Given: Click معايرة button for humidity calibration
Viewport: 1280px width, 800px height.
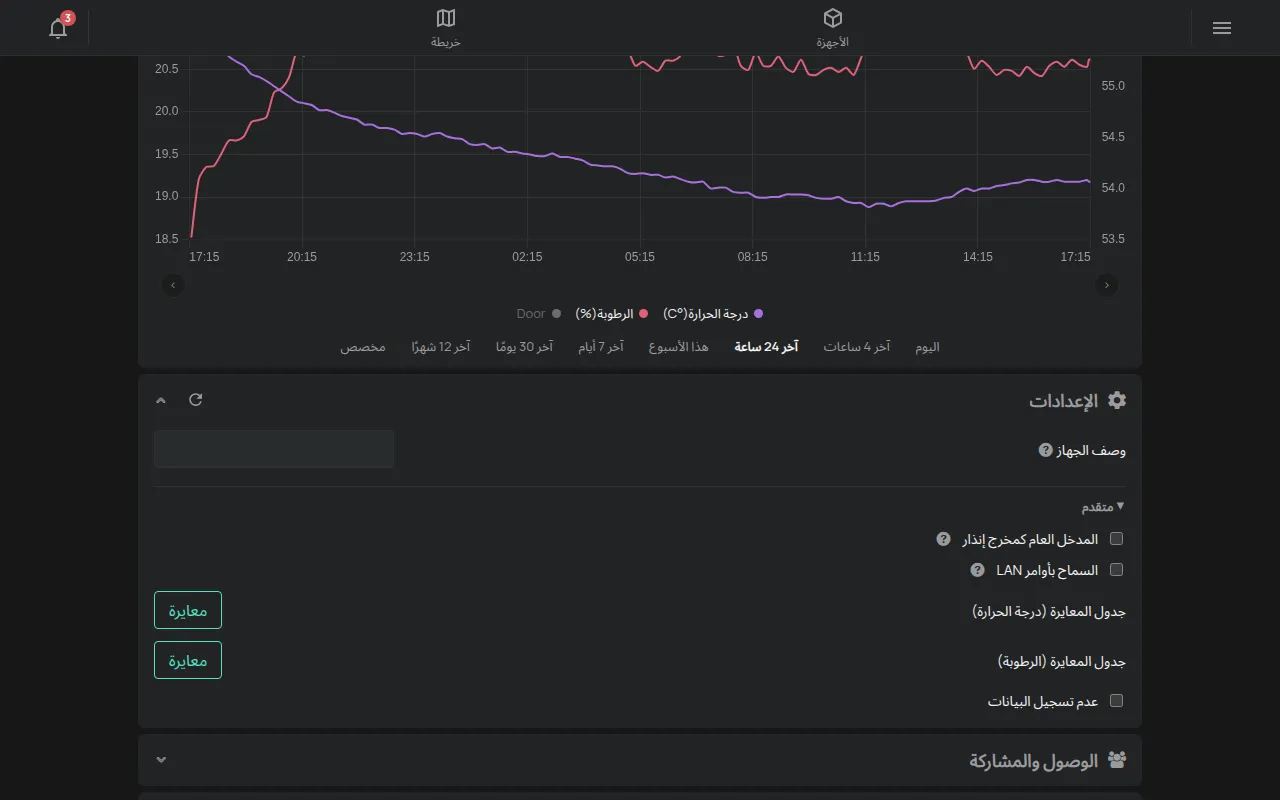Looking at the screenshot, I should point(188,660).
